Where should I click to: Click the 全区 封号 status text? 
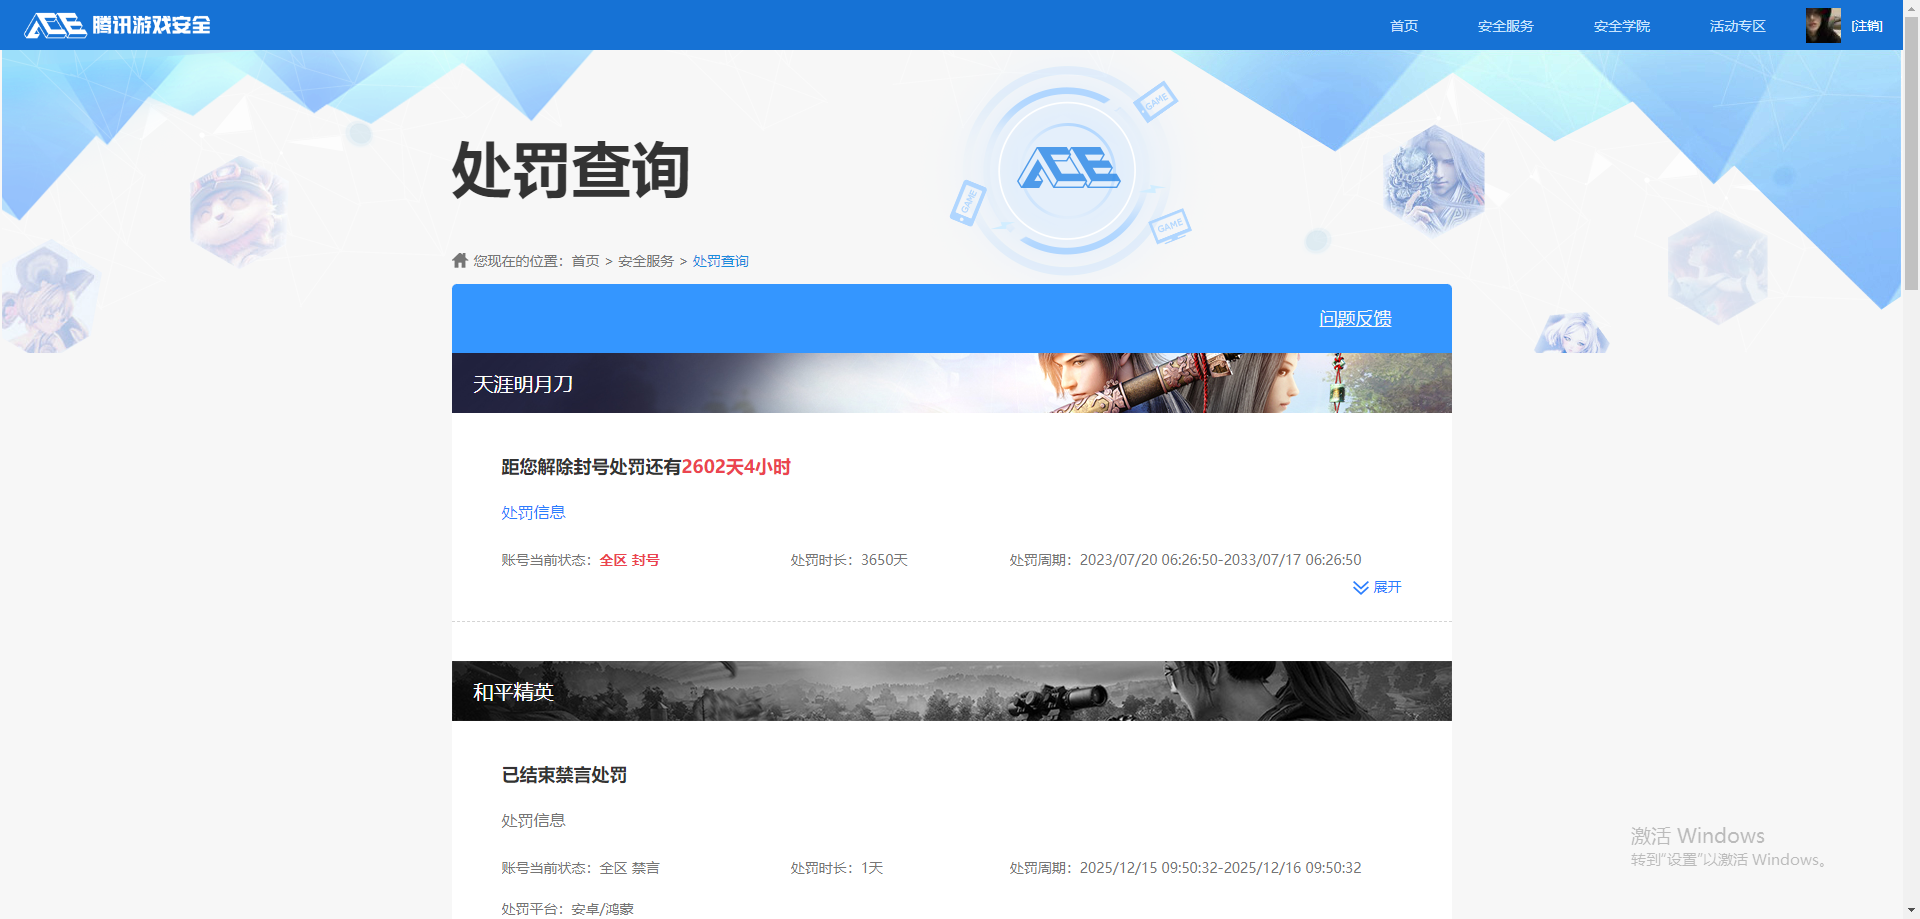629,560
